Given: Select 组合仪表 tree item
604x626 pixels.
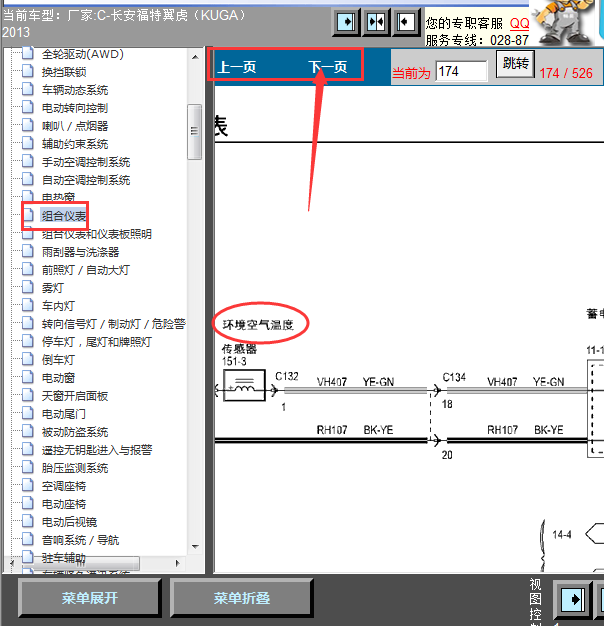Looking at the screenshot, I should (x=63, y=216).
